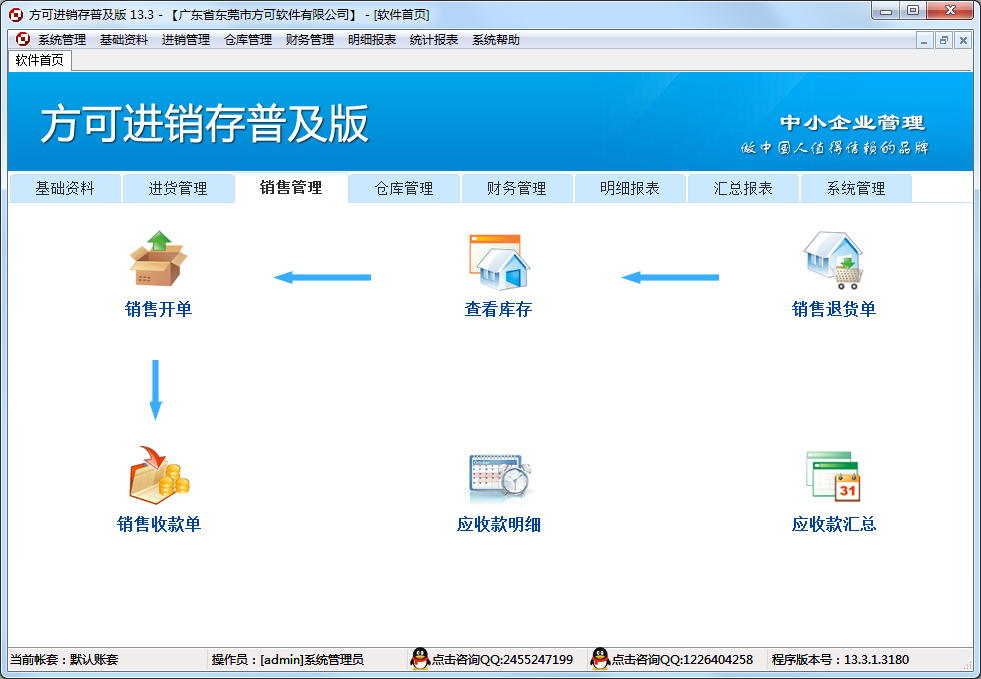Open the 财务管理 menu in menu bar
The width and height of the screenshot is (981, 679).
310,40
